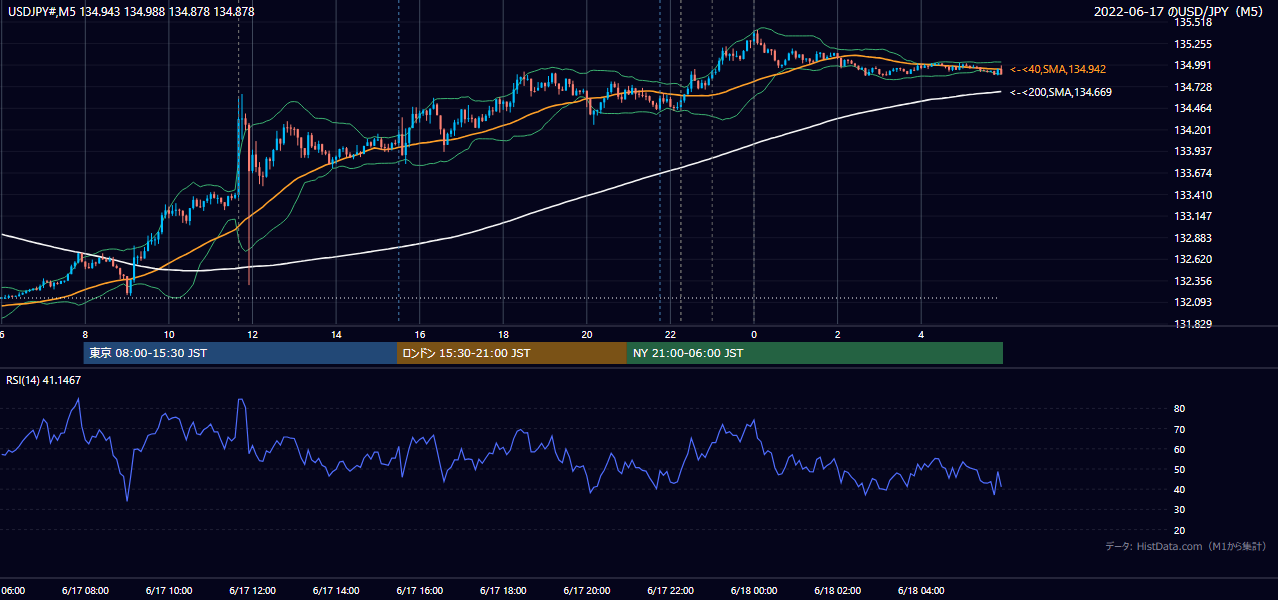This screenshot has height=600, width=1278.
Task: Click the ロンドン 15:30-21:00 JST session bar
Action: coord(512,353)
